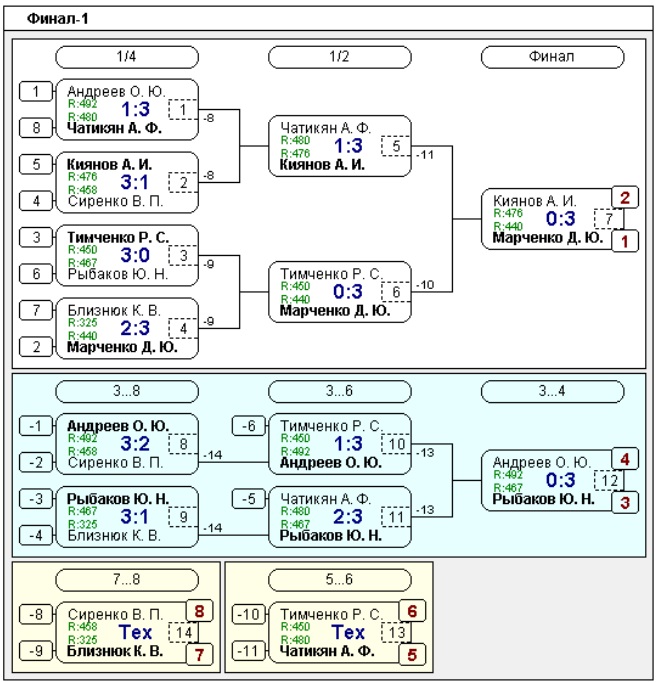This screenshot has height=682, width=657.
Task: Click score 0:3 in the Киянов vs Марченко final
Action: tap(560, 219)
